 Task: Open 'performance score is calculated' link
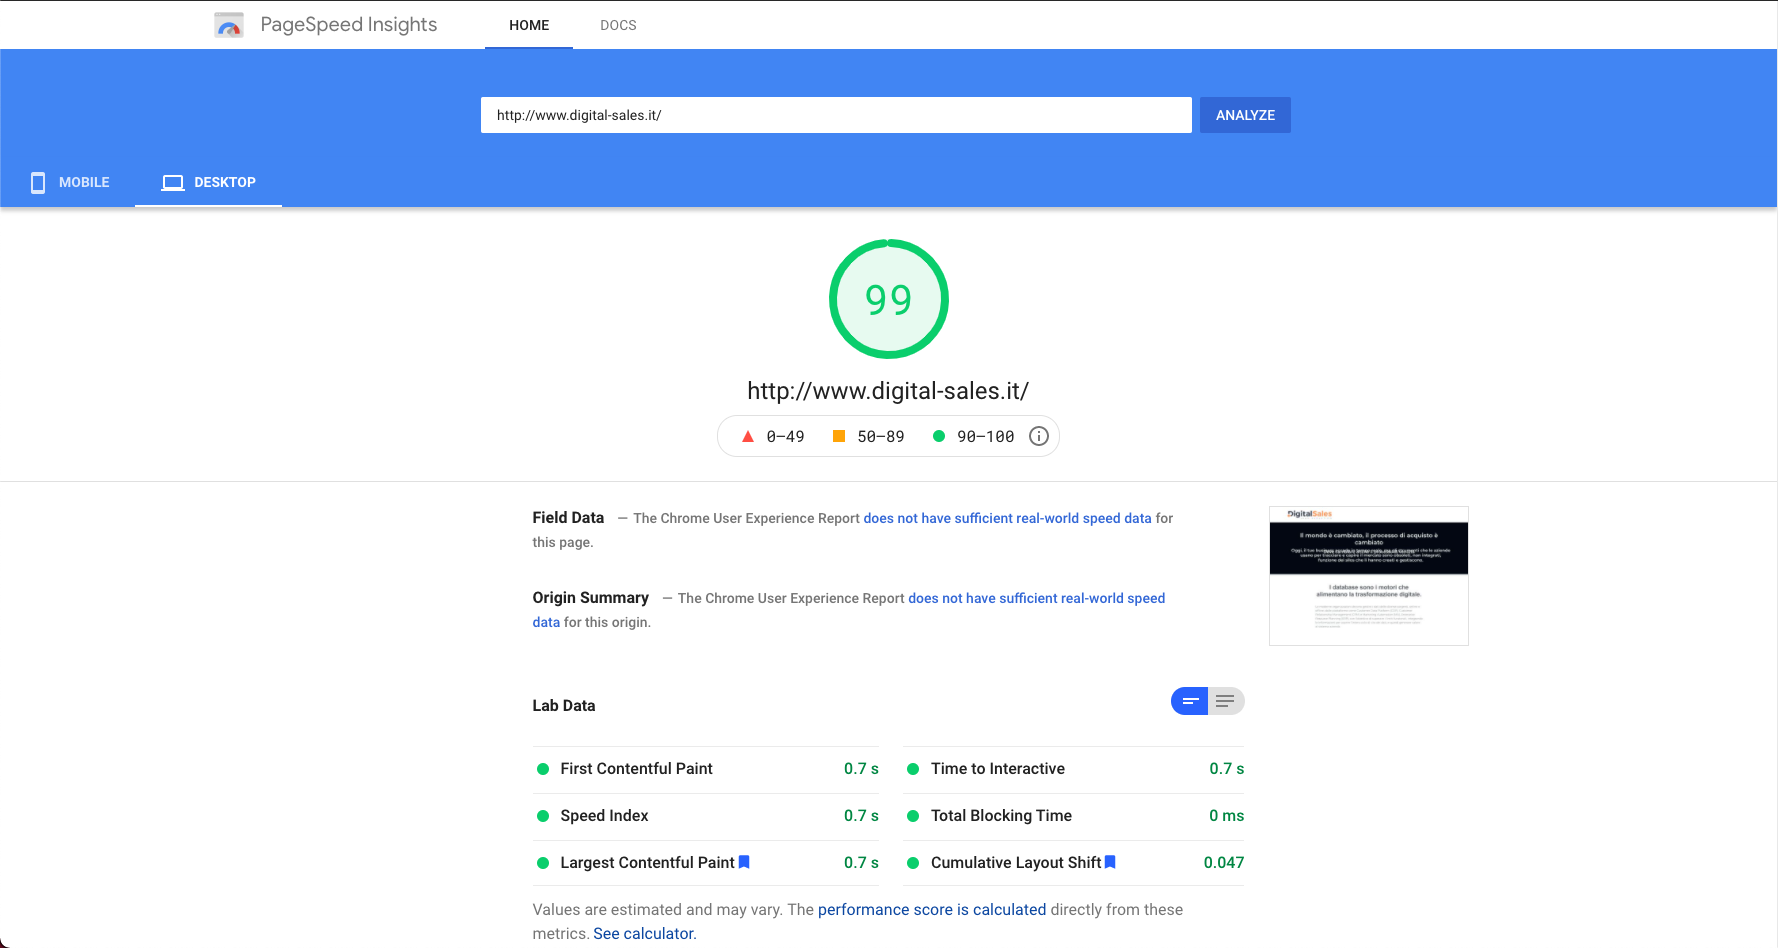932,910
